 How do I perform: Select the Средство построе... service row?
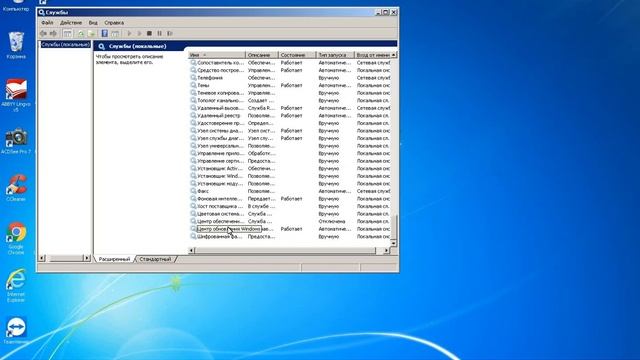(x=290, y=70)
